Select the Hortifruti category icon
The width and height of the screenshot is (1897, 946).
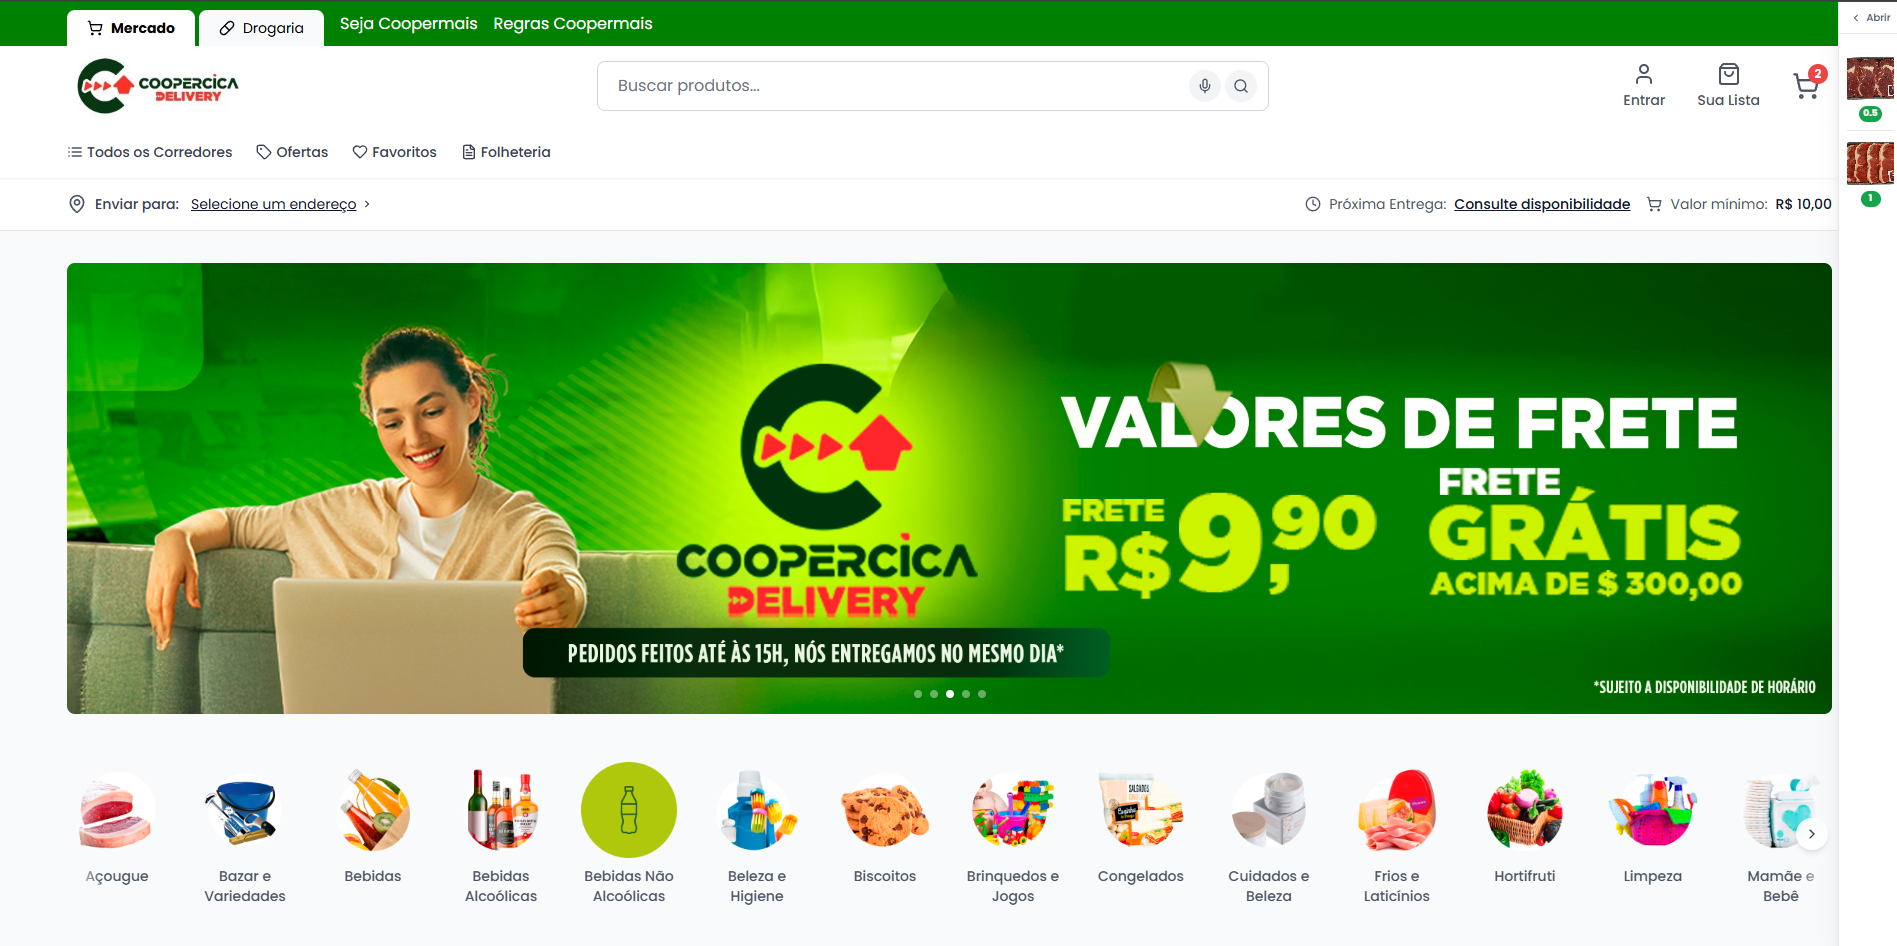[1525, 810]
